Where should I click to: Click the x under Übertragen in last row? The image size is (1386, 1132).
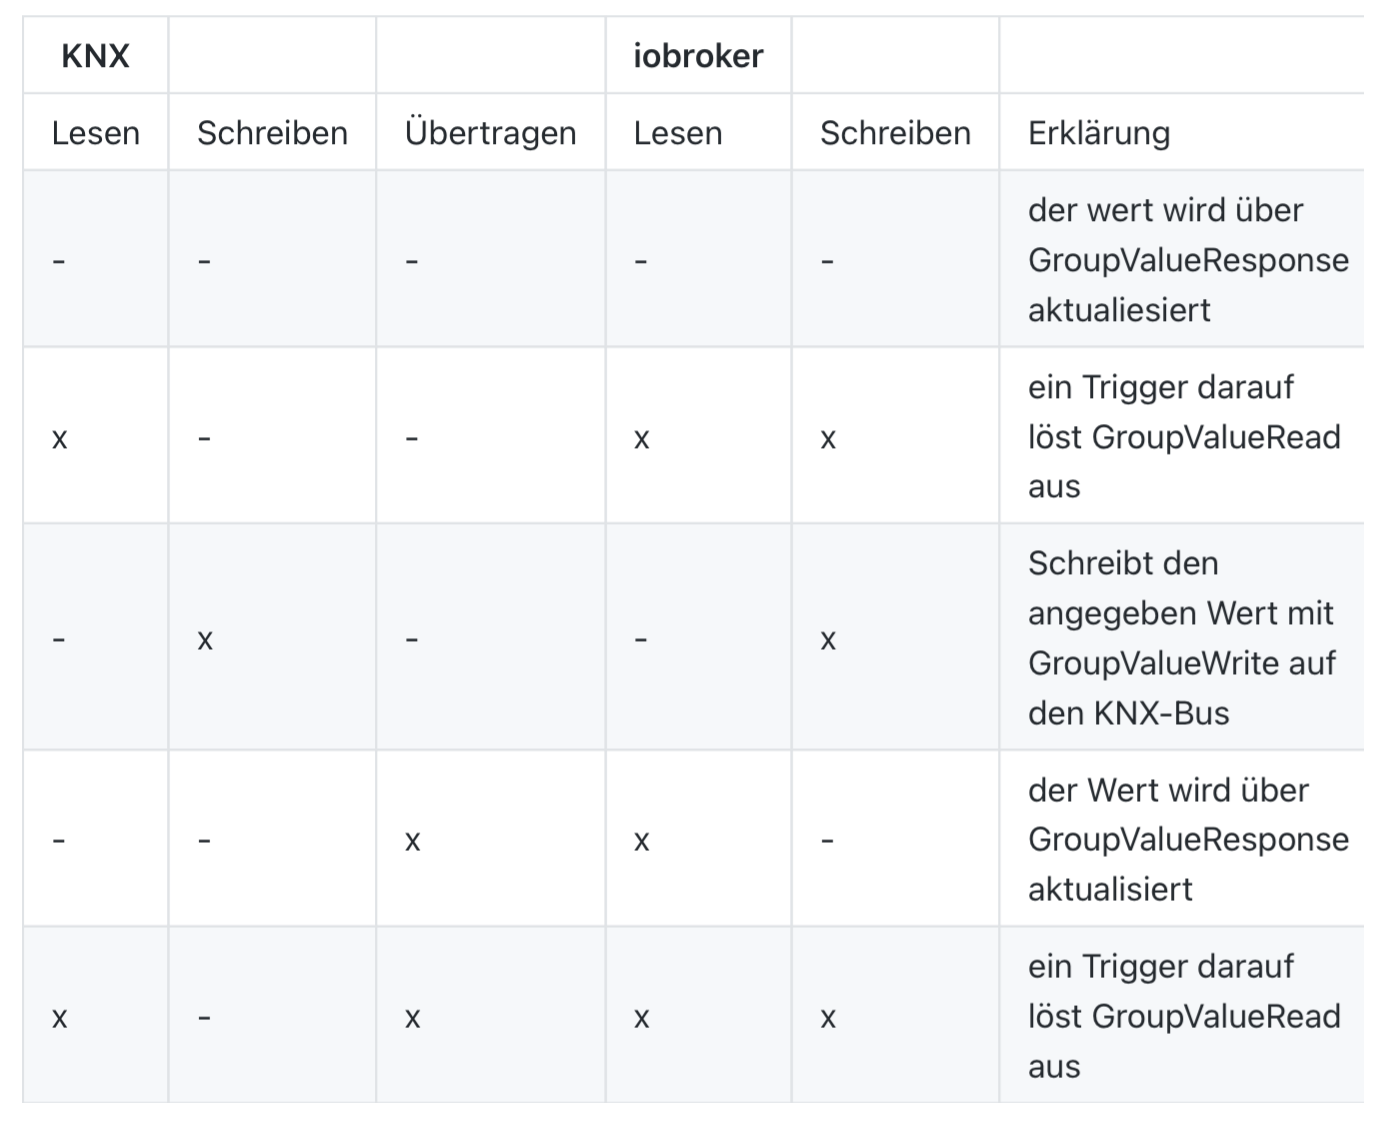click(x=413, y=1019)
